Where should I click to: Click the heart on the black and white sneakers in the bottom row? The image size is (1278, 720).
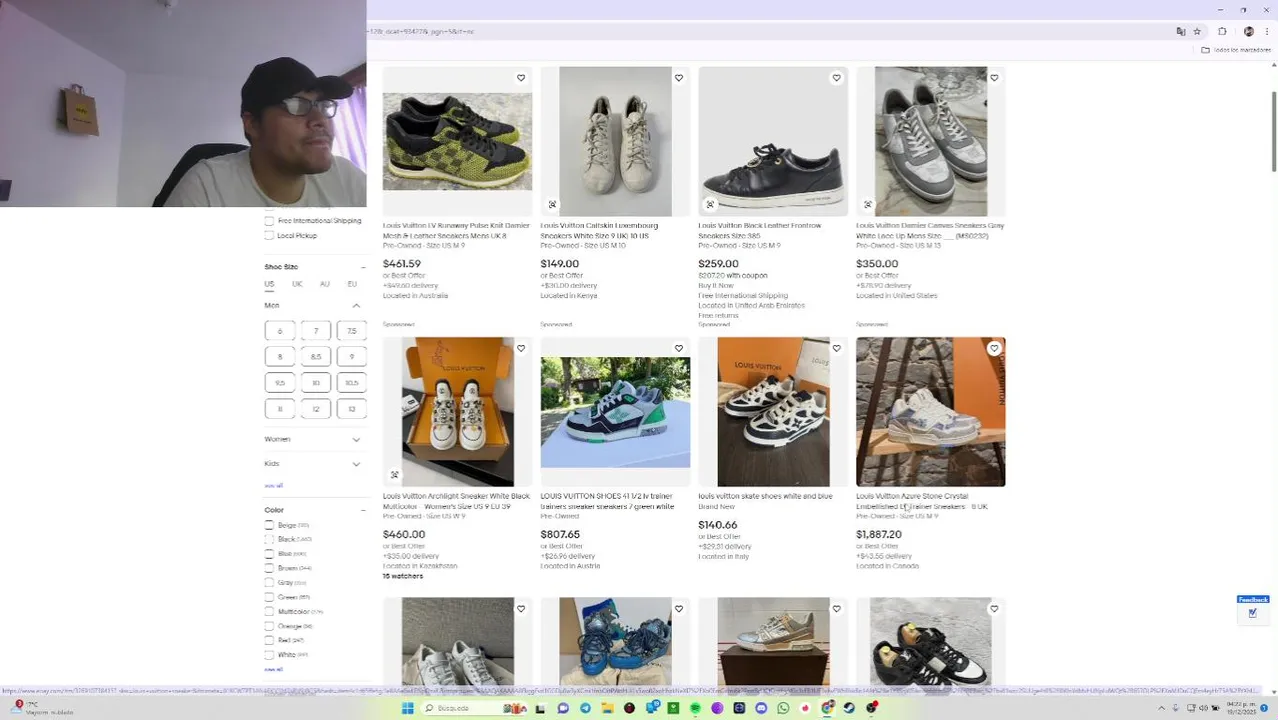point(994,608)
